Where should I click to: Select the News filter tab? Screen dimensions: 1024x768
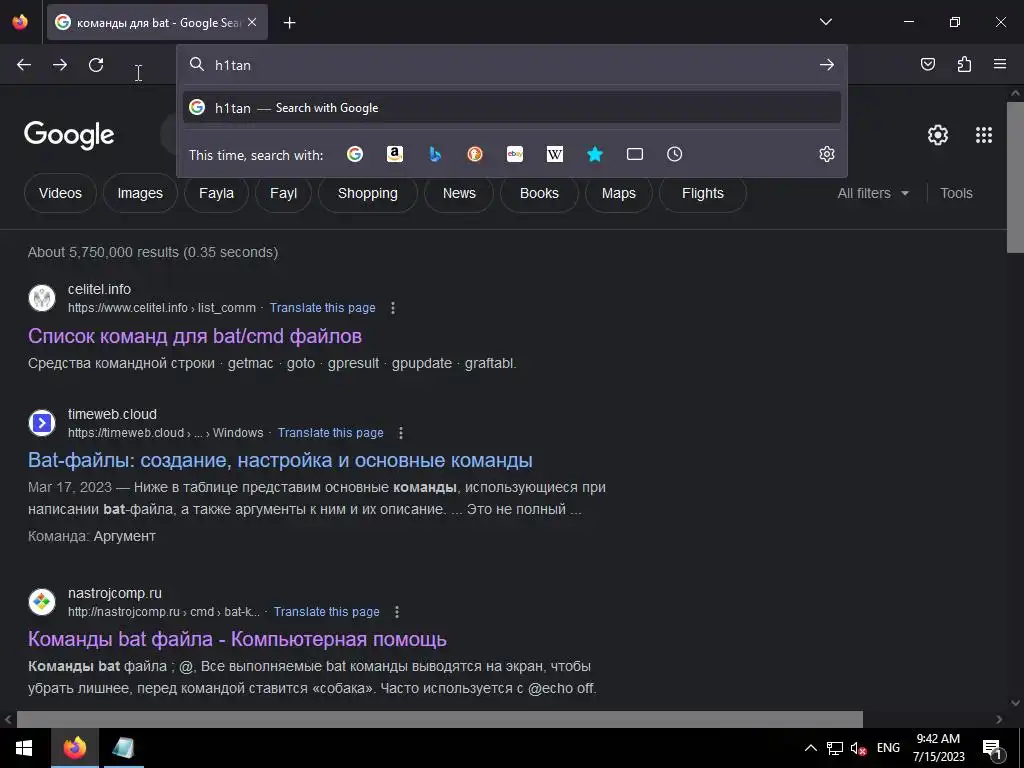coord(459,193)
